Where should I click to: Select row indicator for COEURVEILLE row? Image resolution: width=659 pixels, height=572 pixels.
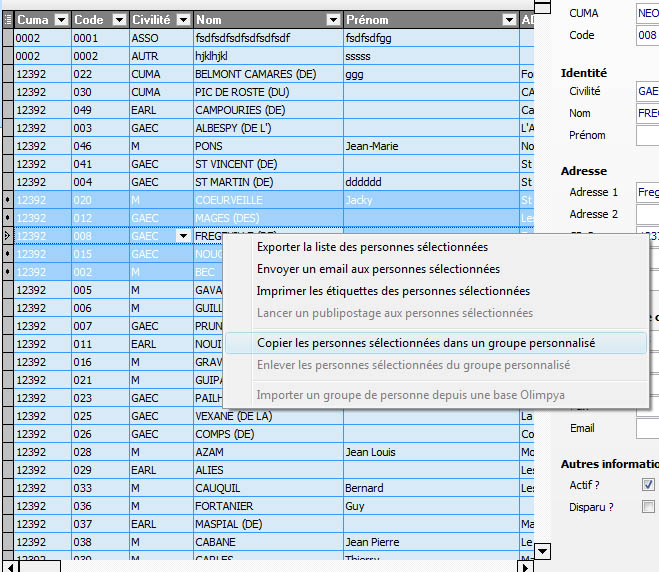point(8,200)
